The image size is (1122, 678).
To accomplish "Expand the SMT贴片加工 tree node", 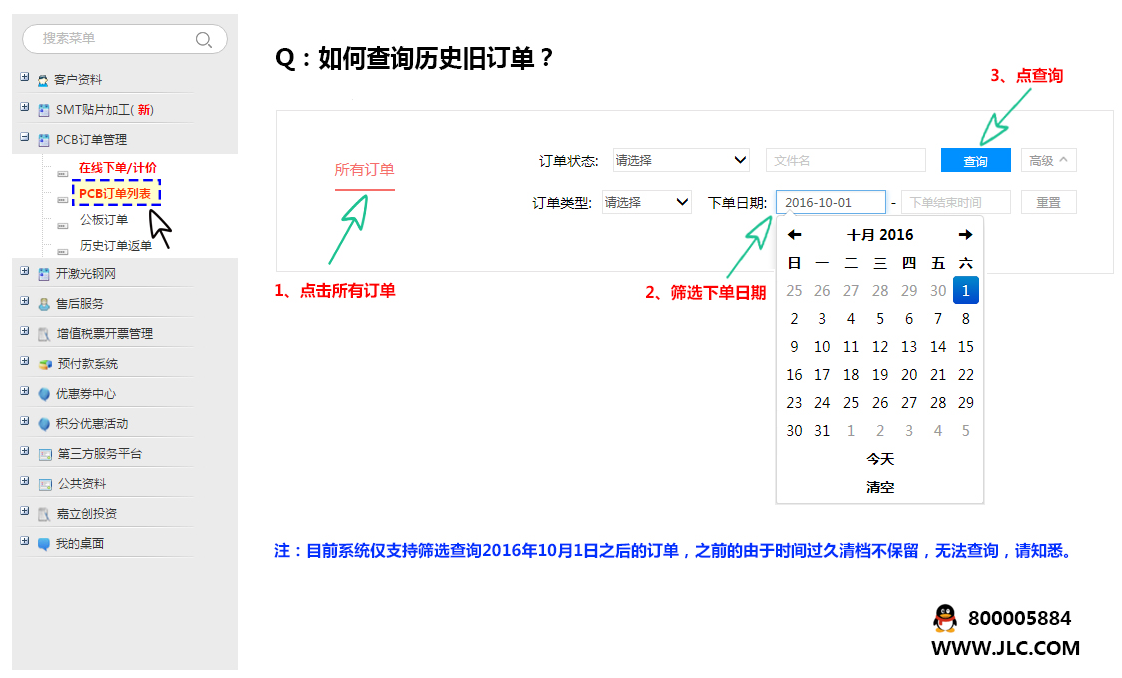I will click(x=25, y=108).
